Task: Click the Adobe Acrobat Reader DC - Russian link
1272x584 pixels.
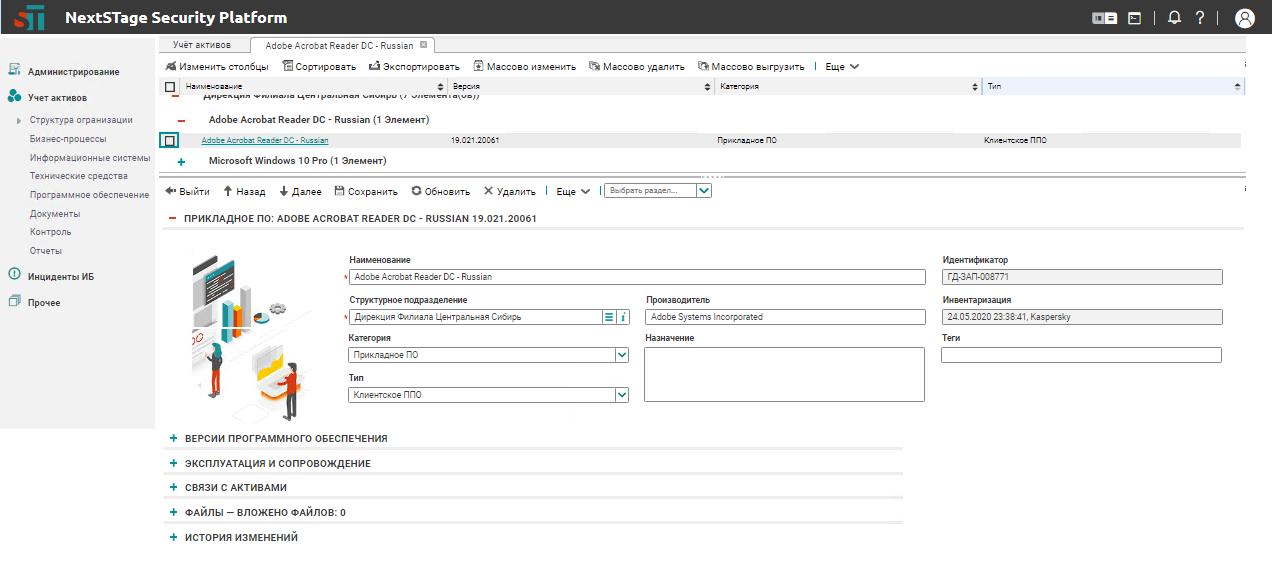Action: [264, 141]
